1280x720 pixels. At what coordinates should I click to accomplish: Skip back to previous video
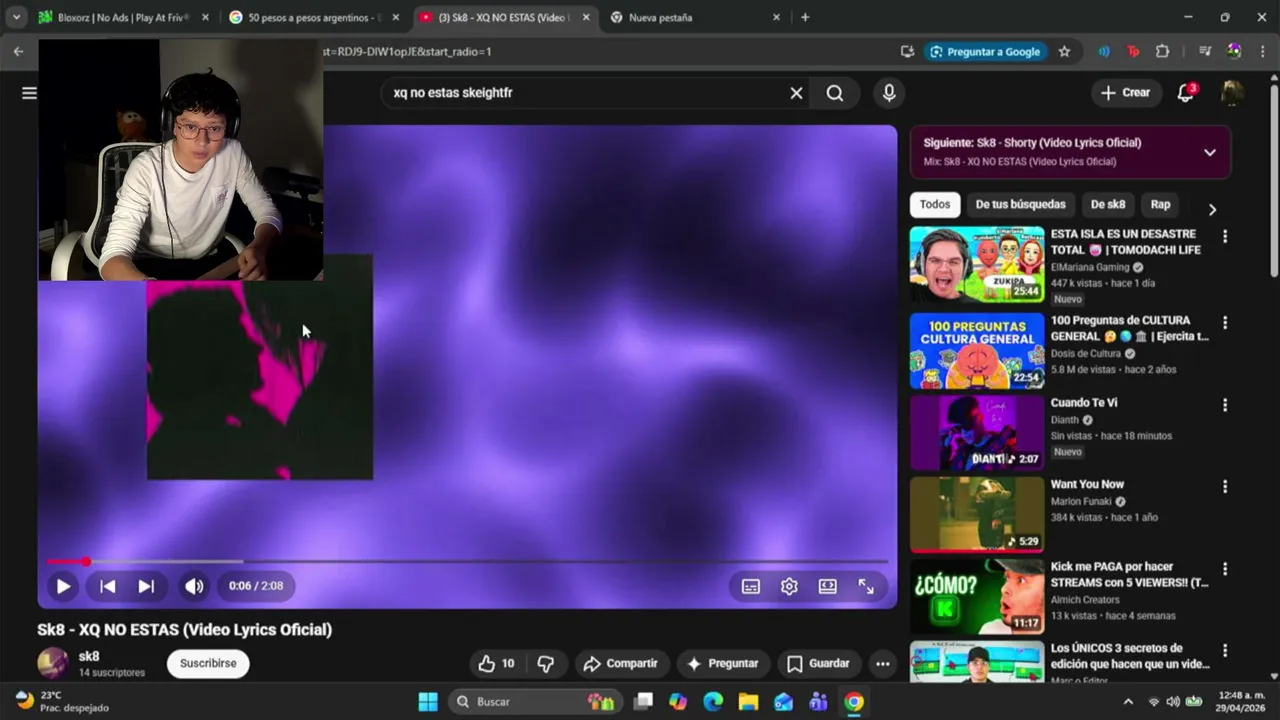(107, 587)
